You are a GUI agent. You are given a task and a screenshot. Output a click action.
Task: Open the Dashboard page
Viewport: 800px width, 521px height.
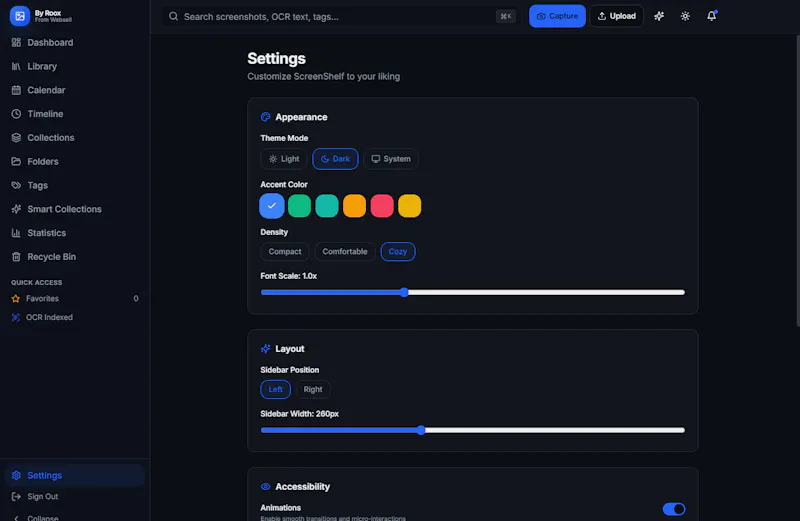(74, 42)
